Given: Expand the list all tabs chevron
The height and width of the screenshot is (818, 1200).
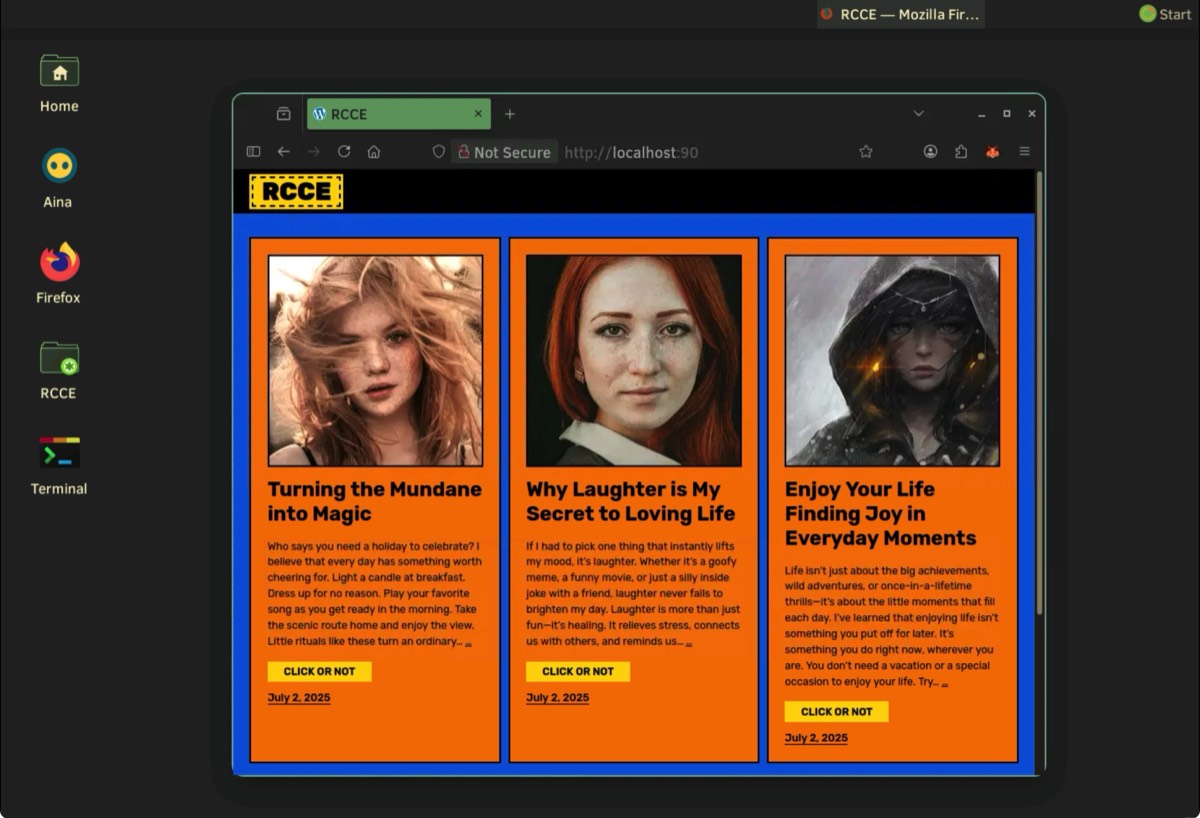Looking at the screenshot, I should [x=919, y=114].
